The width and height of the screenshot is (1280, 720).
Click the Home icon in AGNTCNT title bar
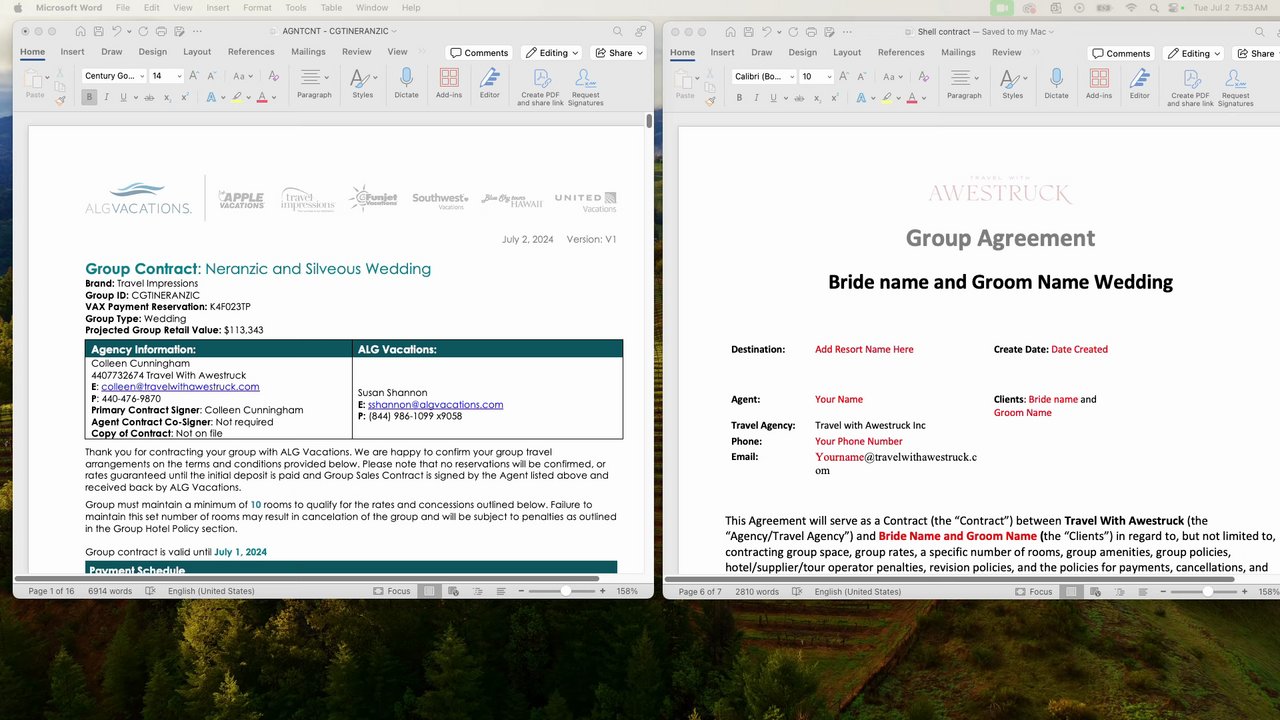80,32
